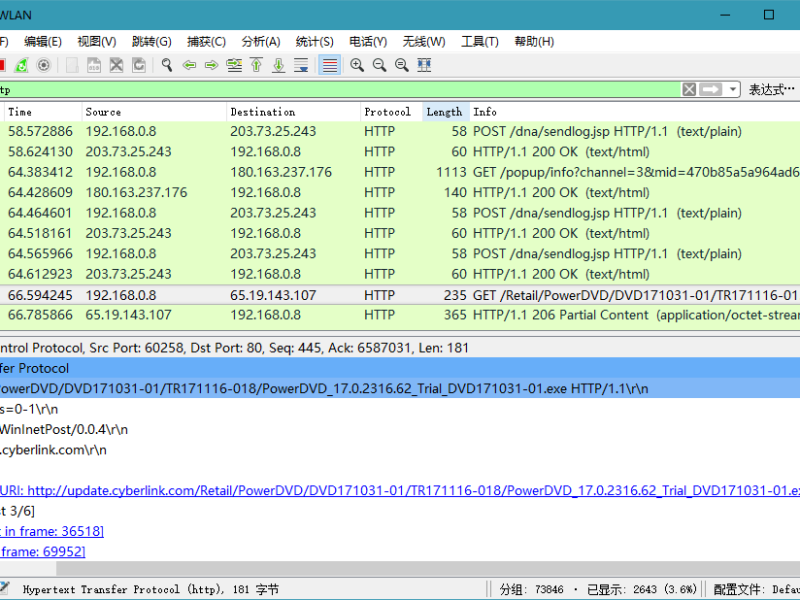Sort packets by Protocol column header
The height and width of the screenshot is (600, 800).
click(391, 112)
